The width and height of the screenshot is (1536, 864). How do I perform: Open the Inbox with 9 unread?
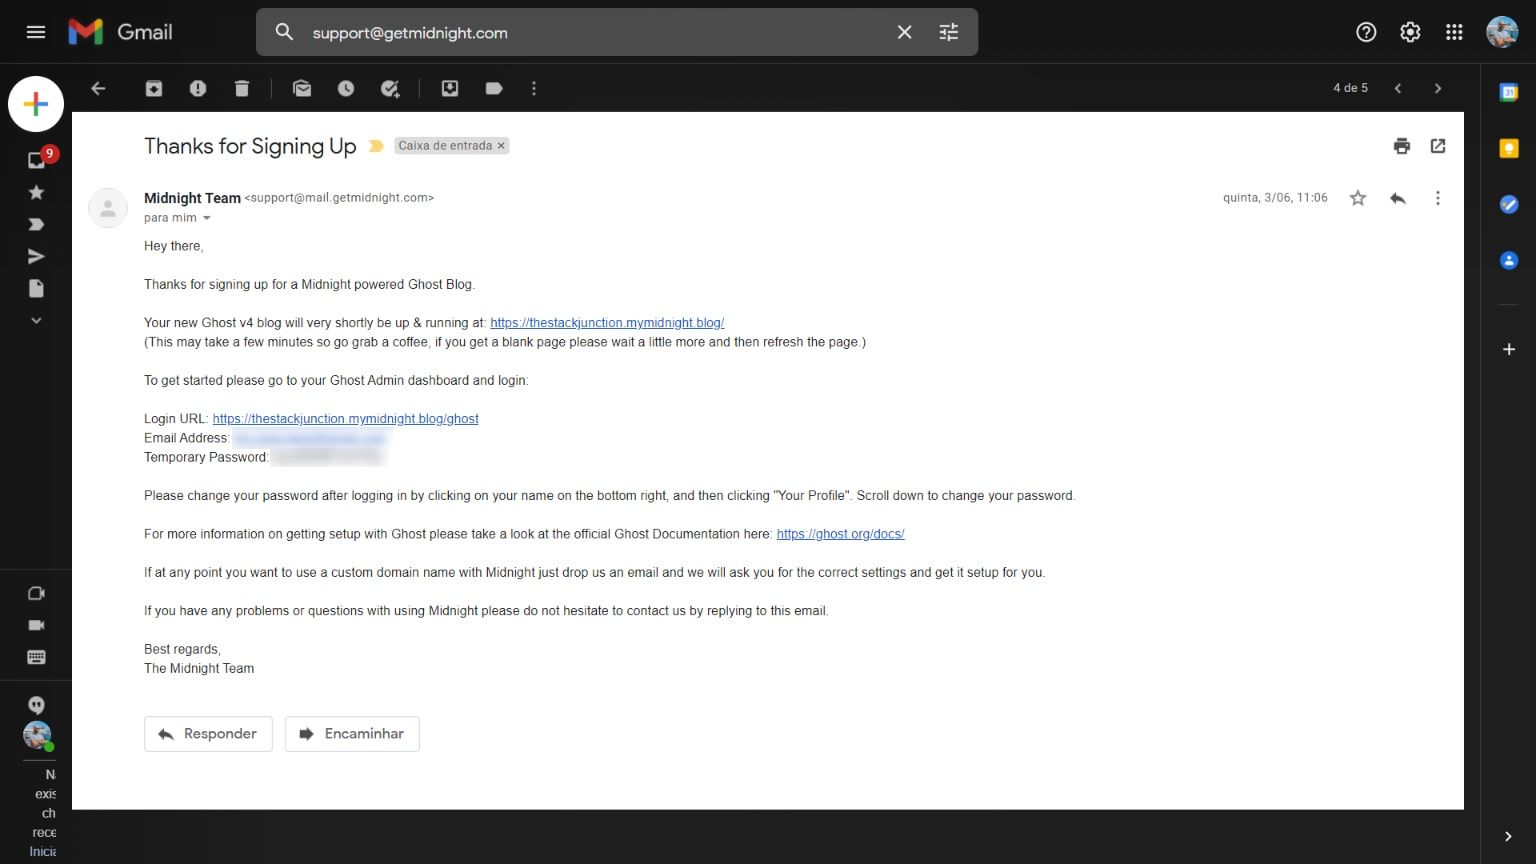click(38, 159)
